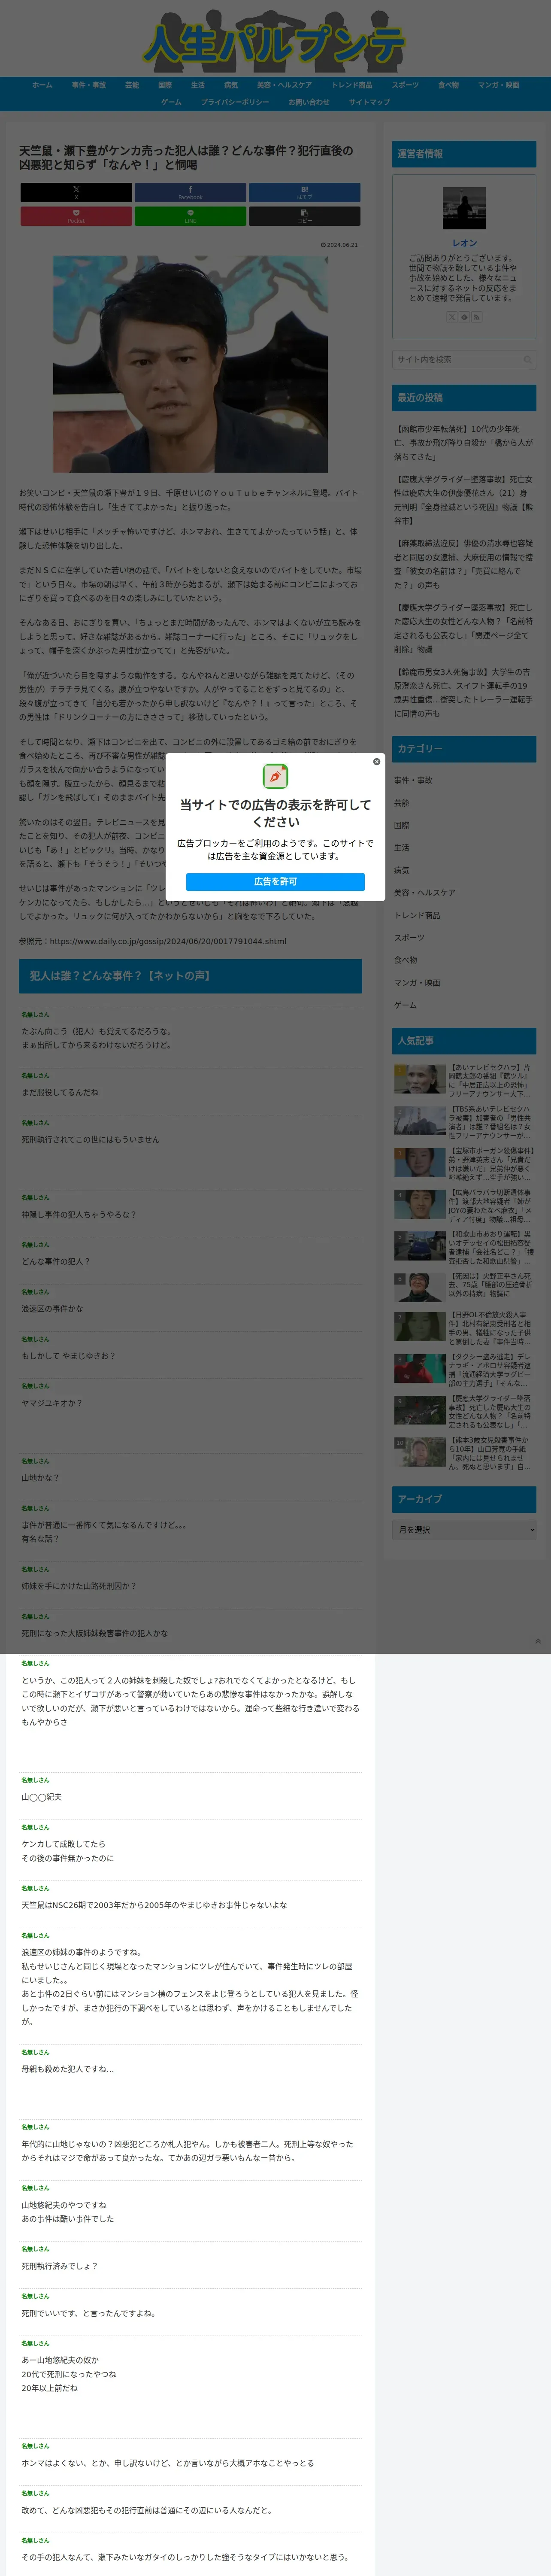The height and width of the screenshot is (2576, 551).
Task: Save article to Pocket button
Action: (x=76, y=216)
